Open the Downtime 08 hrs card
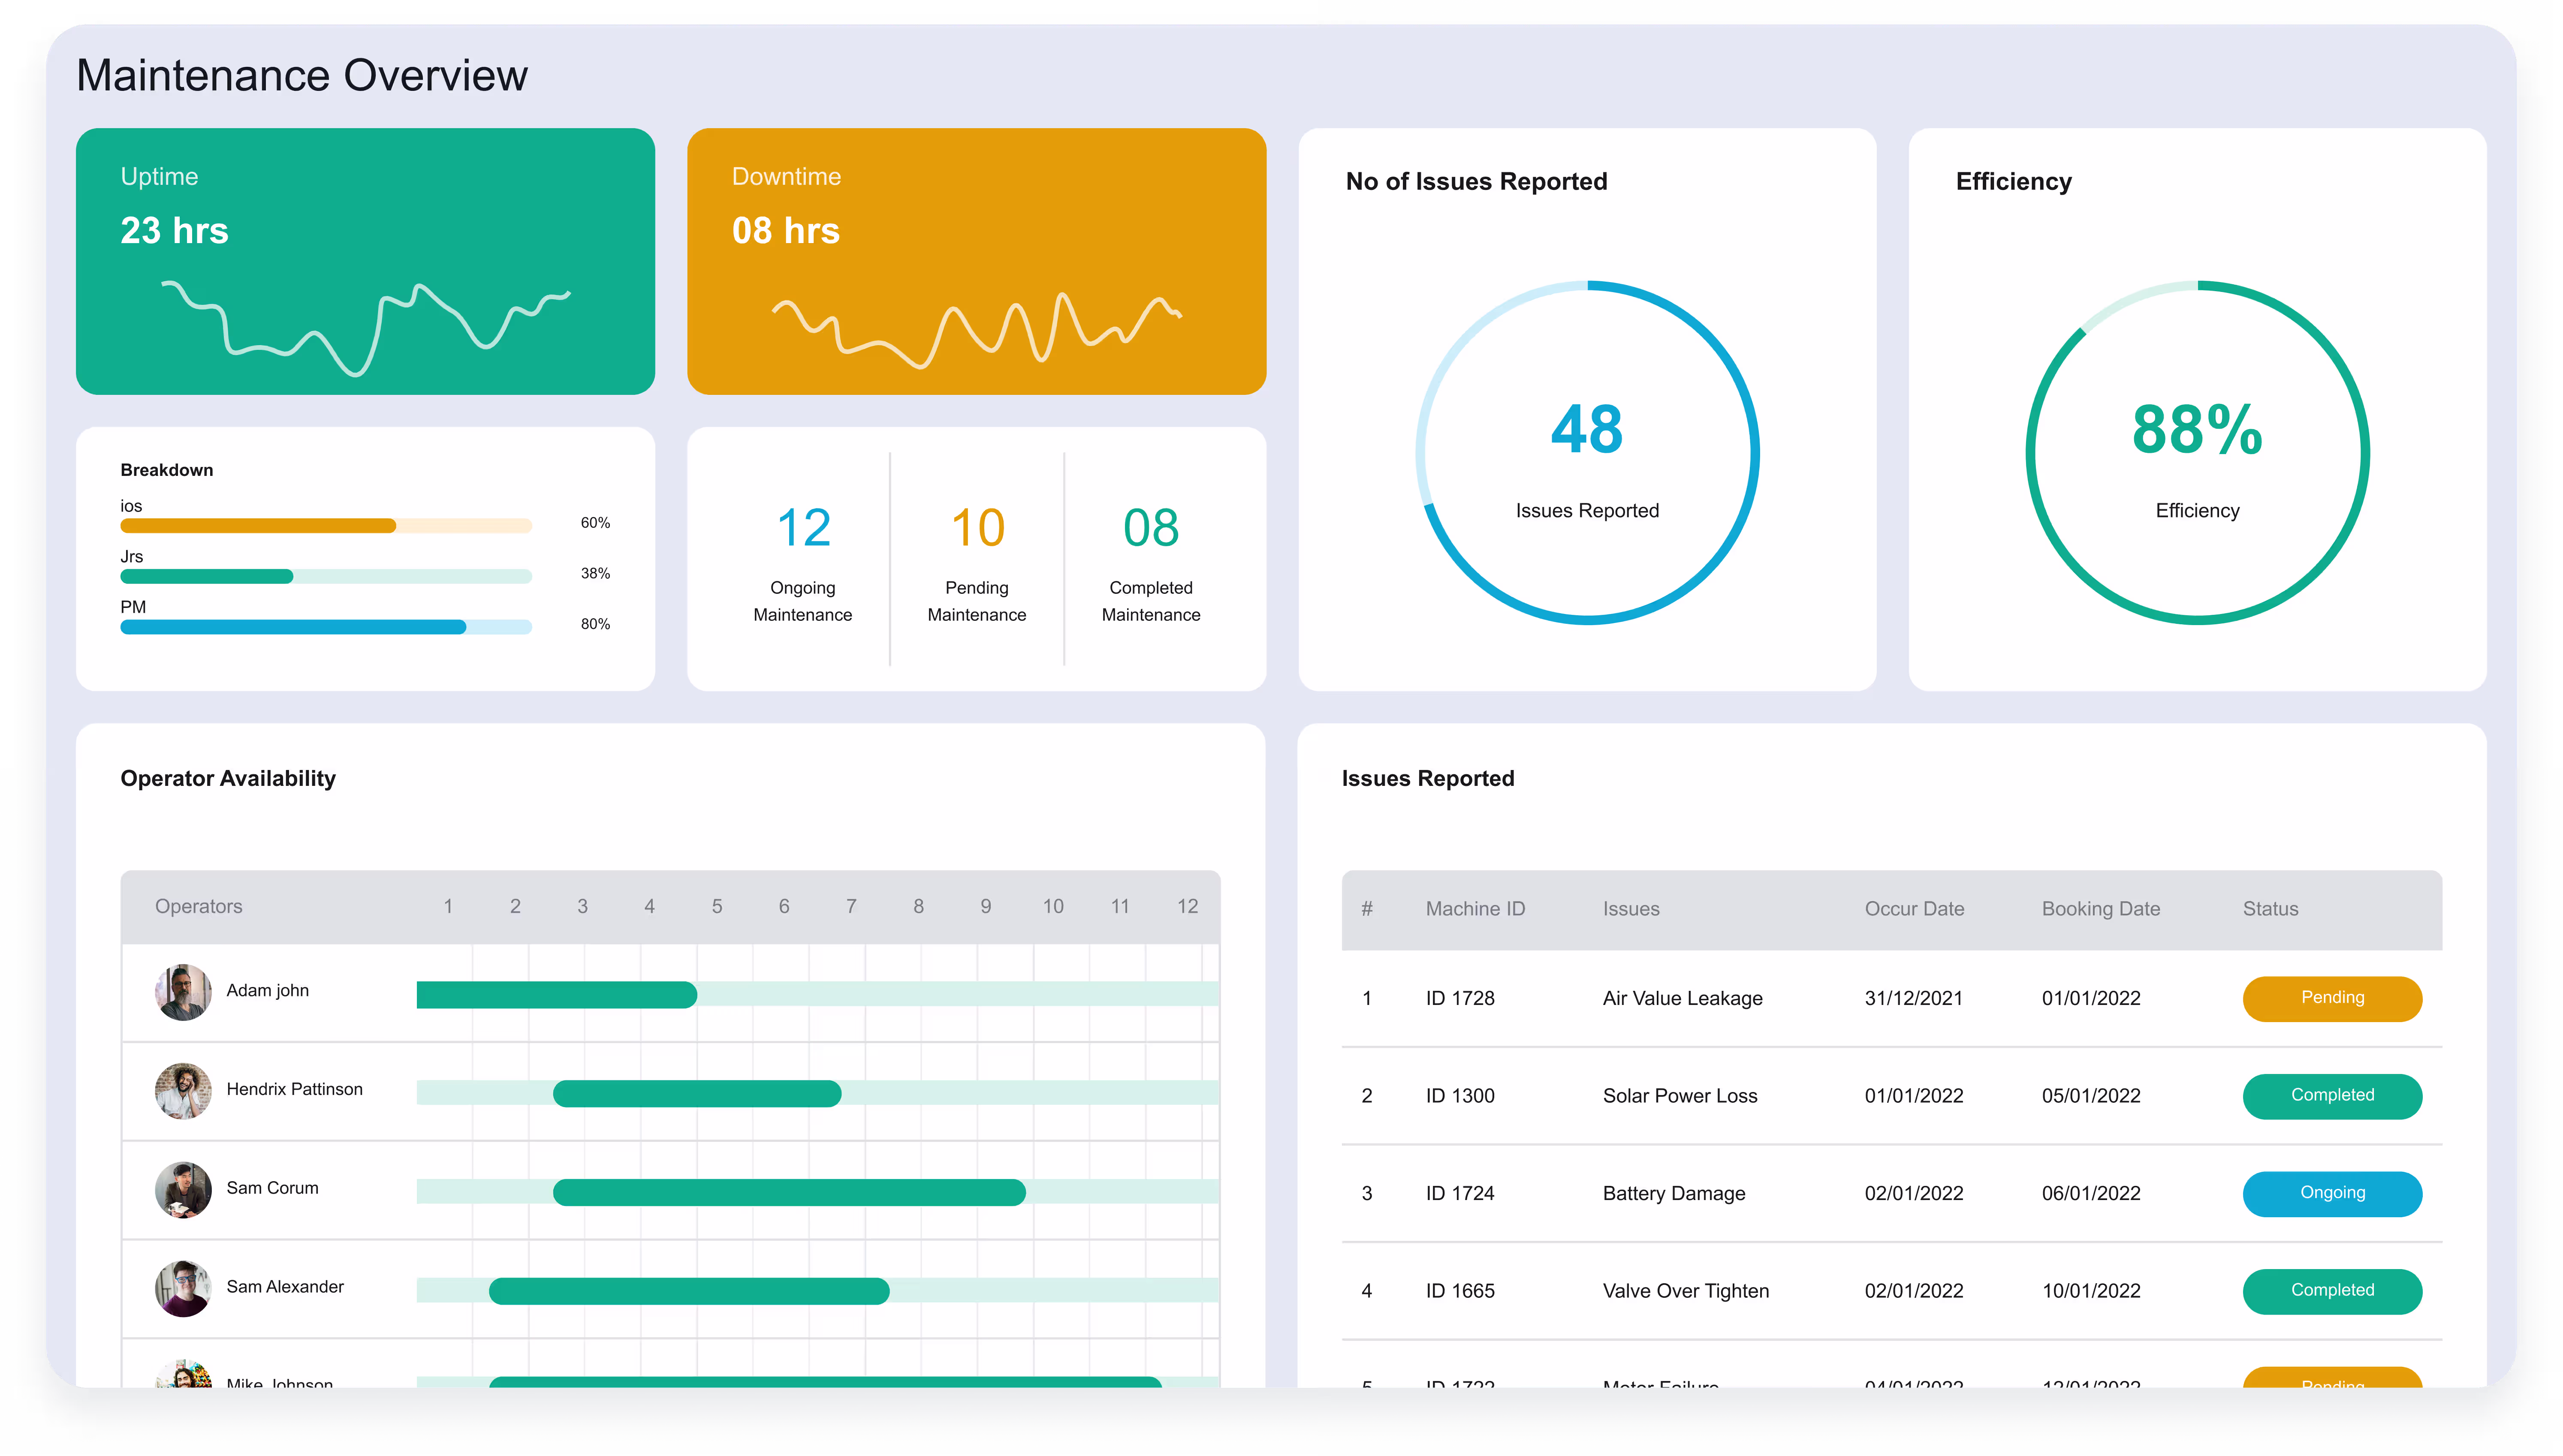 pos(976,261)
